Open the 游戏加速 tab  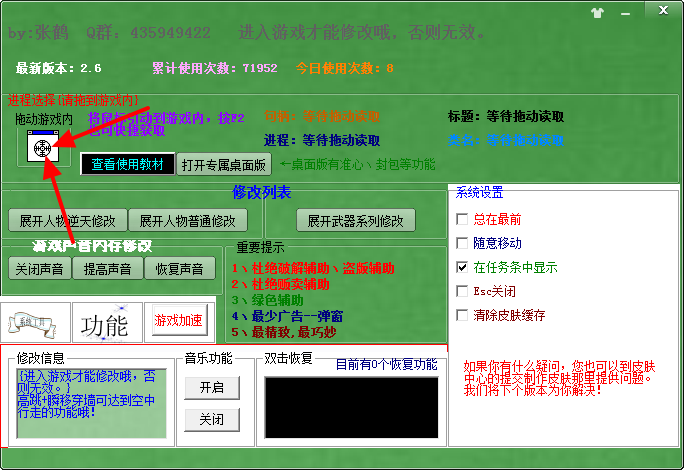pyautogui.click(x=180, y=321)
